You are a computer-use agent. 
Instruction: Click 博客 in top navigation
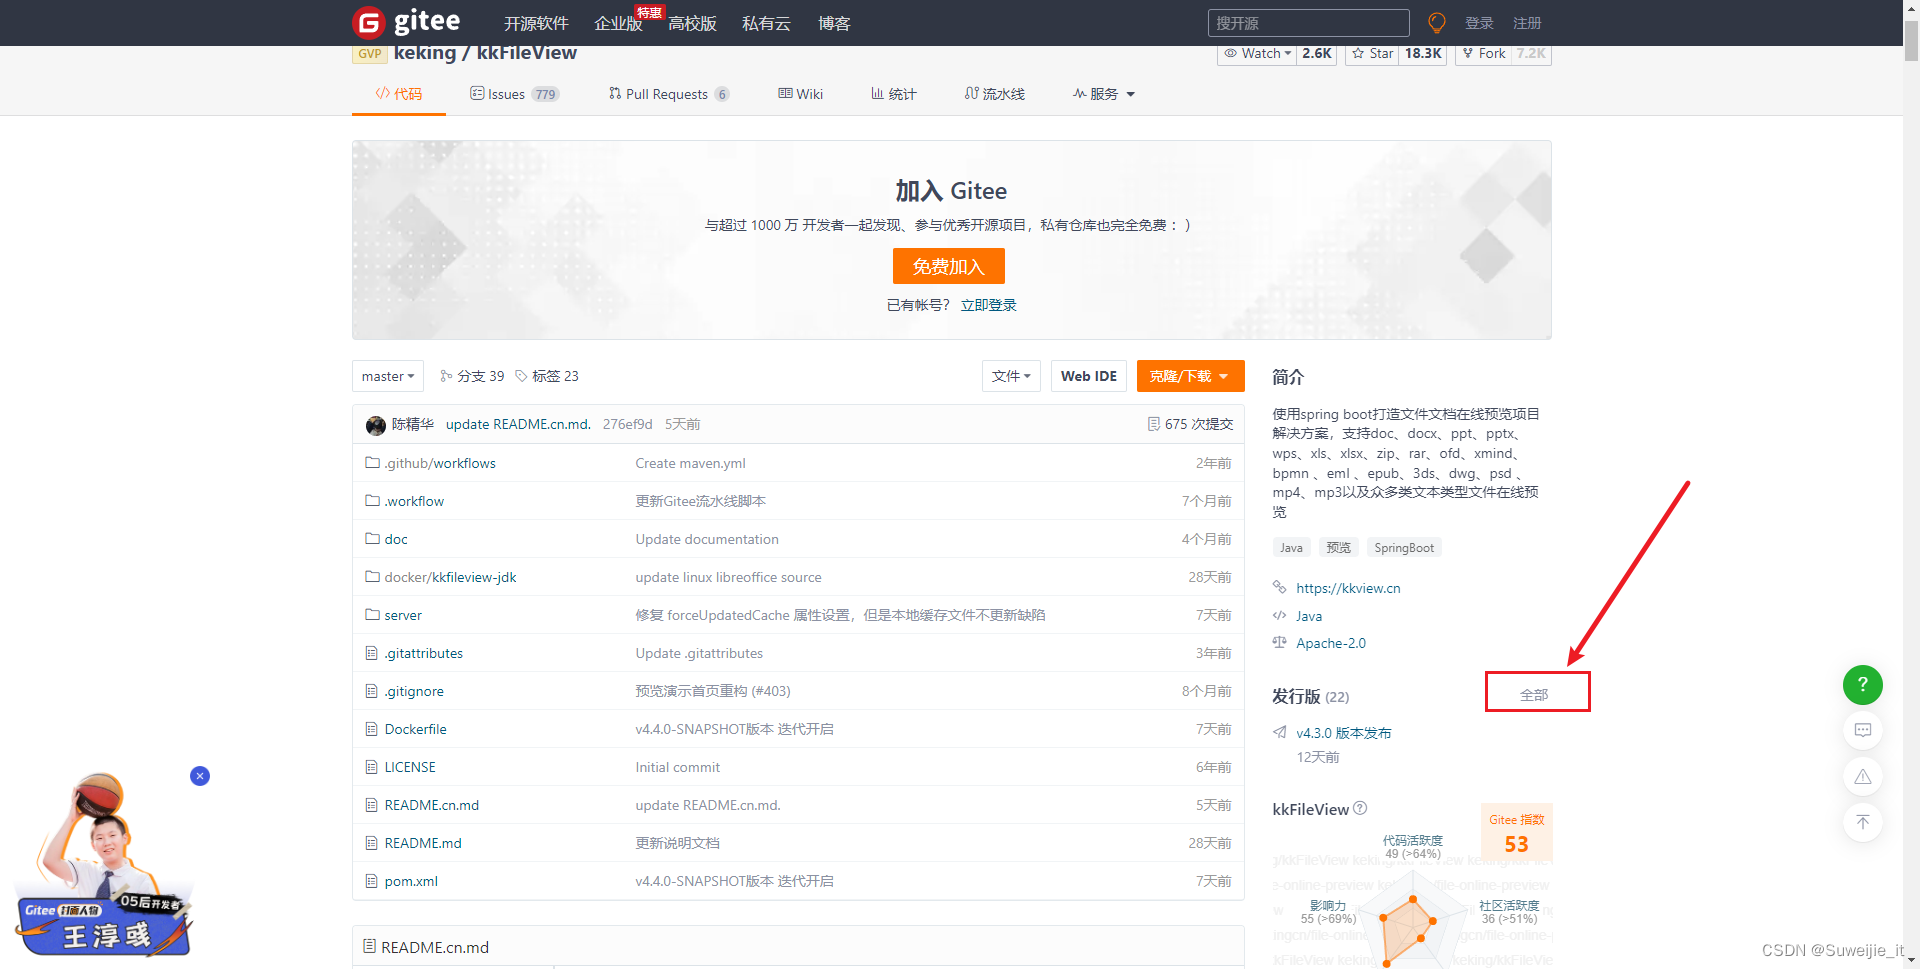[834, 23]
